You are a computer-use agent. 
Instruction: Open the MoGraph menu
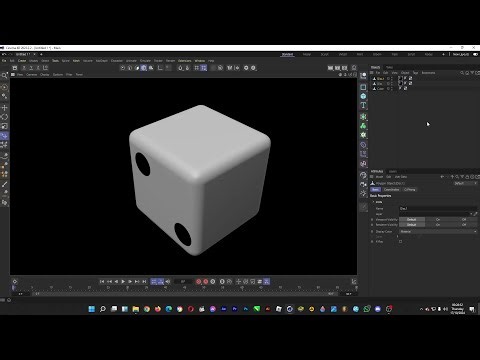pos(102,61)
